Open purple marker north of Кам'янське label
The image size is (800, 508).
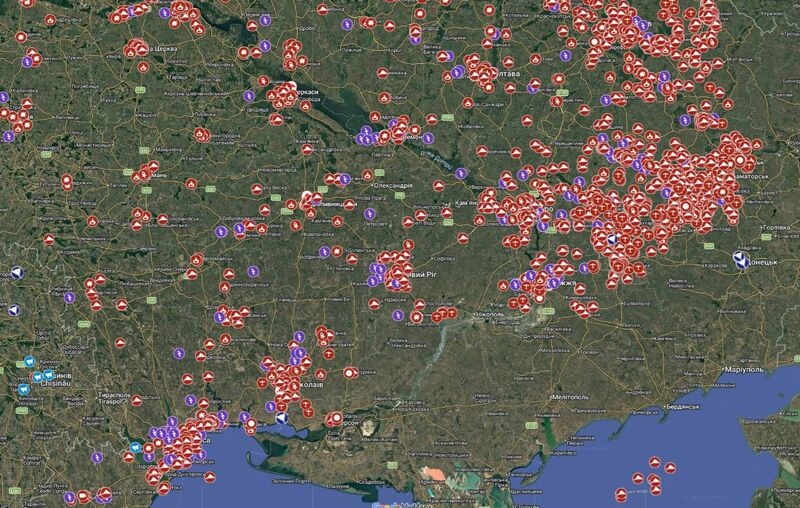pos(461,173)
